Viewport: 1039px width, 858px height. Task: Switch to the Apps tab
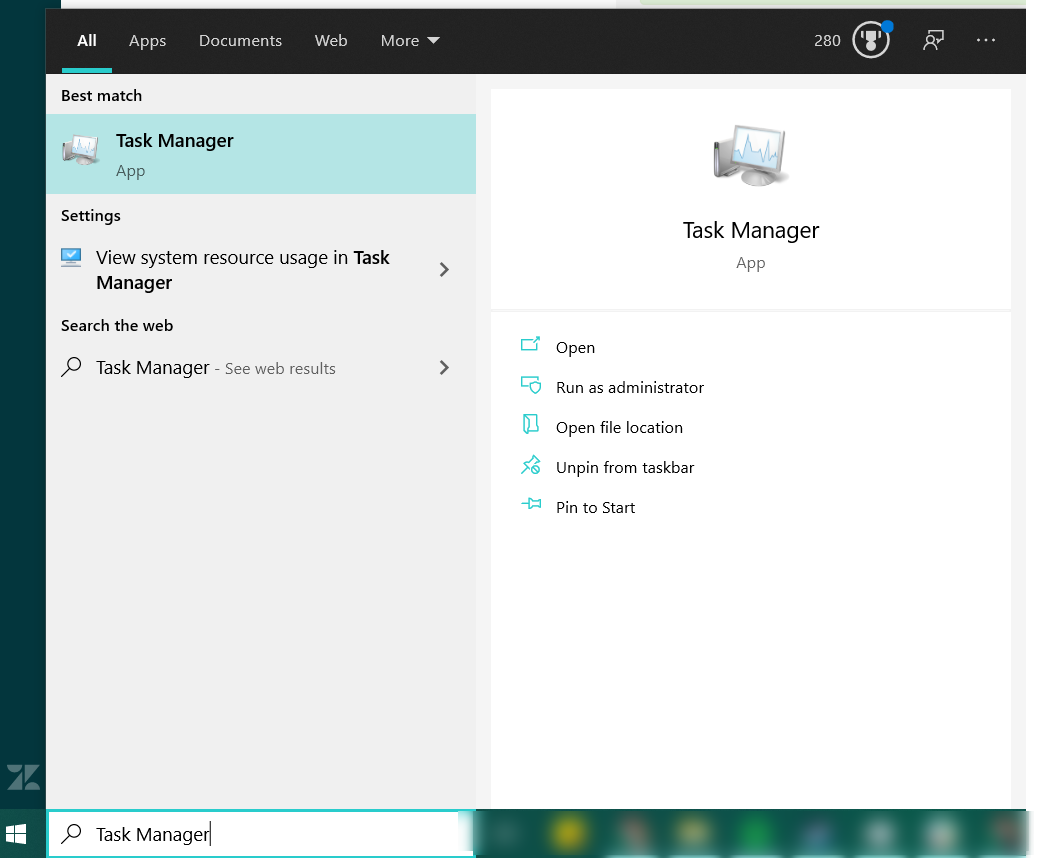pos(147,40)
